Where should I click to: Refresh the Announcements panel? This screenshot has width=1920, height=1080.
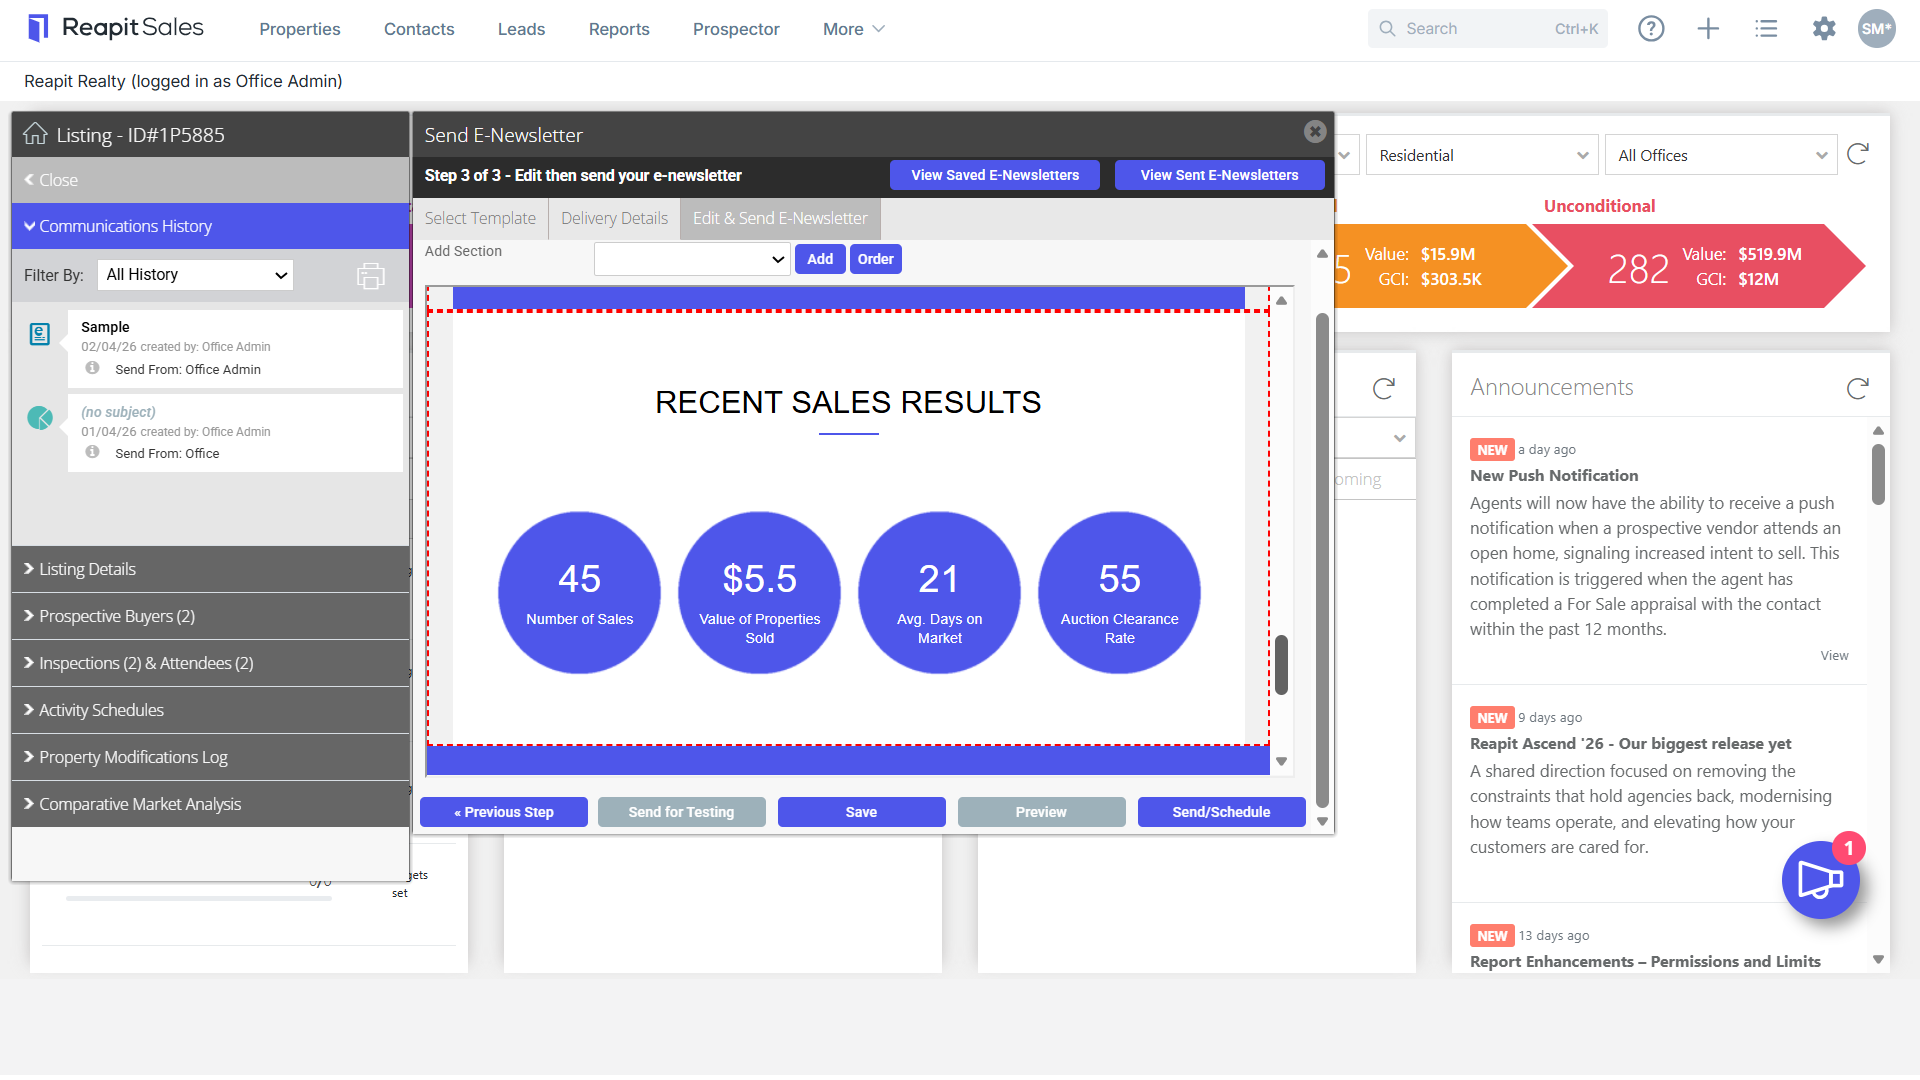click(x=1857, y=388)
